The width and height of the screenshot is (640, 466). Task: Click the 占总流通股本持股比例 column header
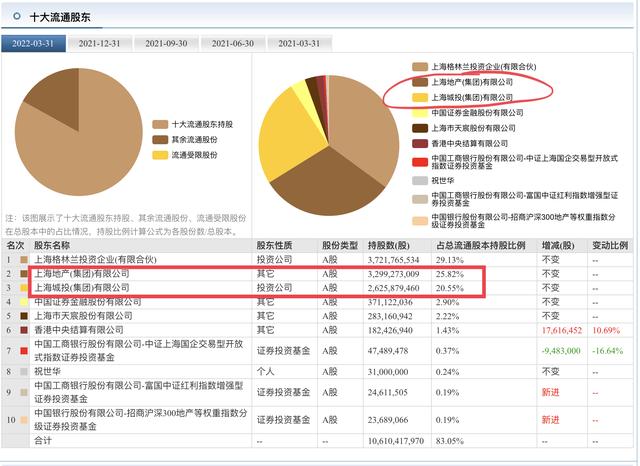(x=480, y=245)
